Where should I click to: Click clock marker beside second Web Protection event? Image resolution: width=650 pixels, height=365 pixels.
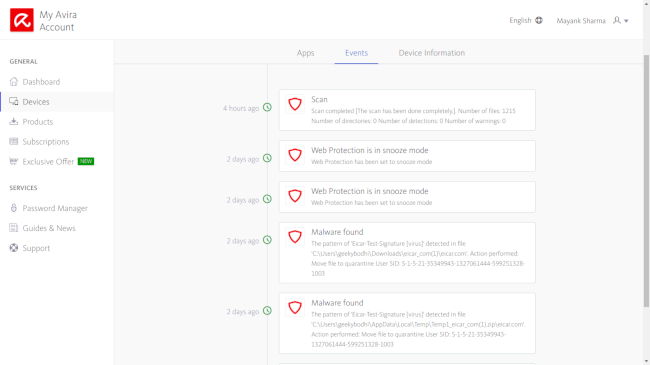click(x=267, y=199)
